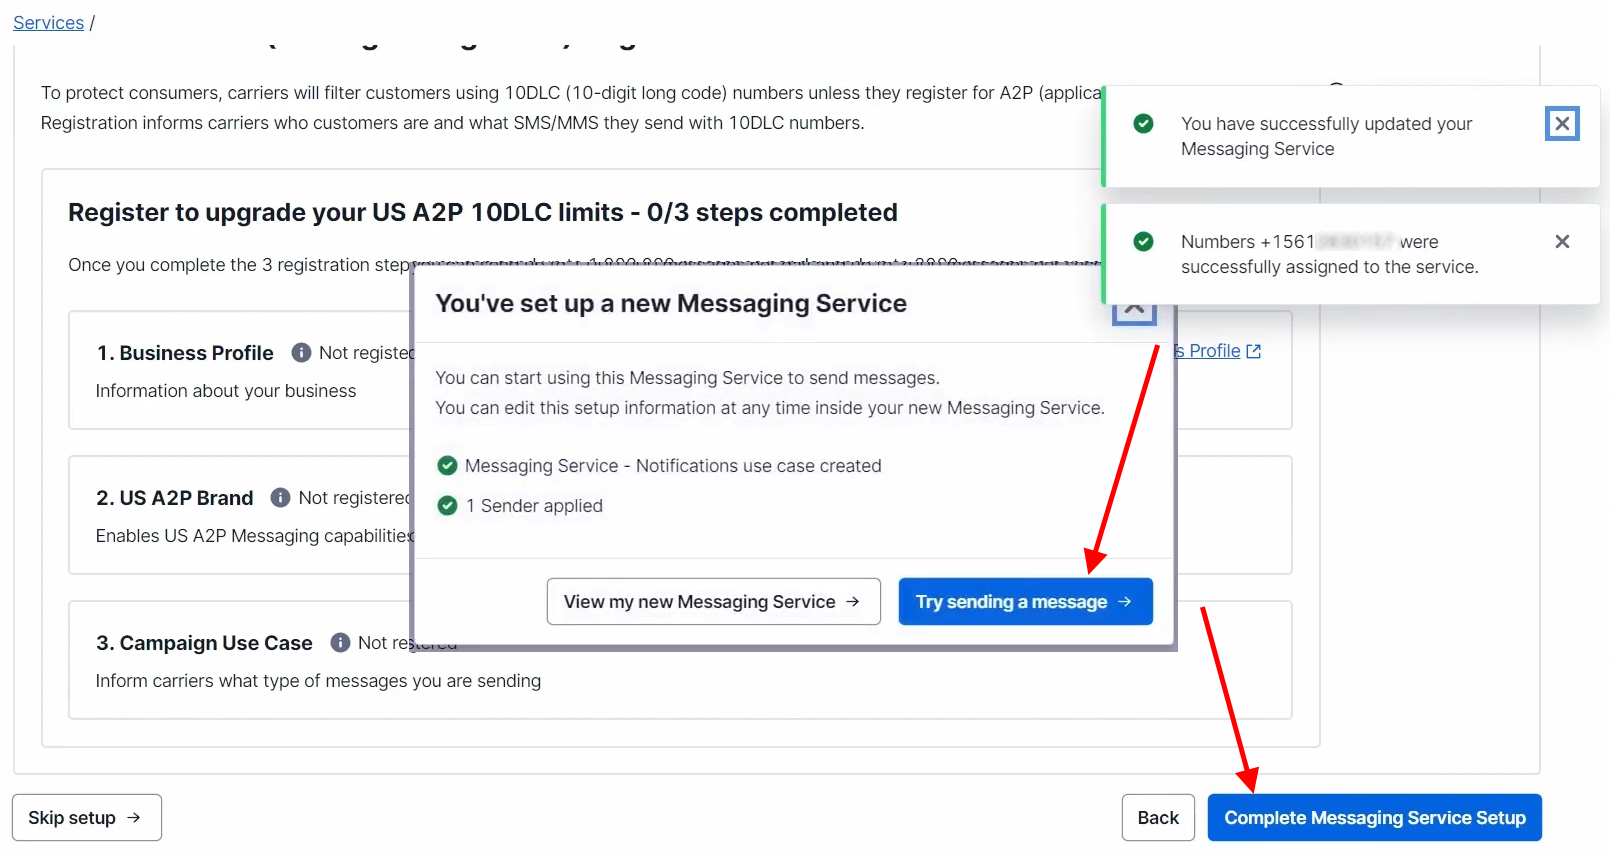This screenshot has width=1610, height=857.
Task: Open the Services breadcrumb link
Action: [x=48, y=23]
